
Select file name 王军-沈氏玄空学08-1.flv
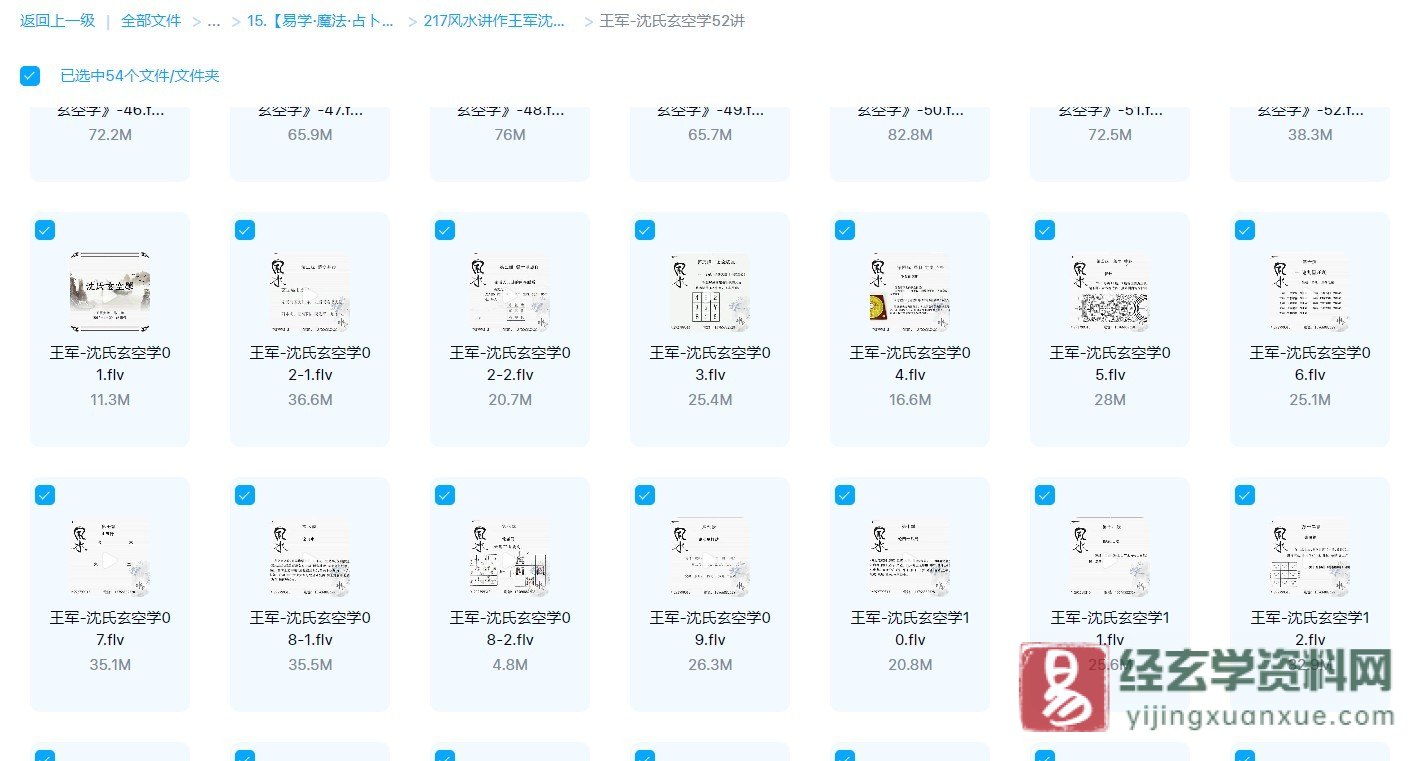click(x=310, y=628)
